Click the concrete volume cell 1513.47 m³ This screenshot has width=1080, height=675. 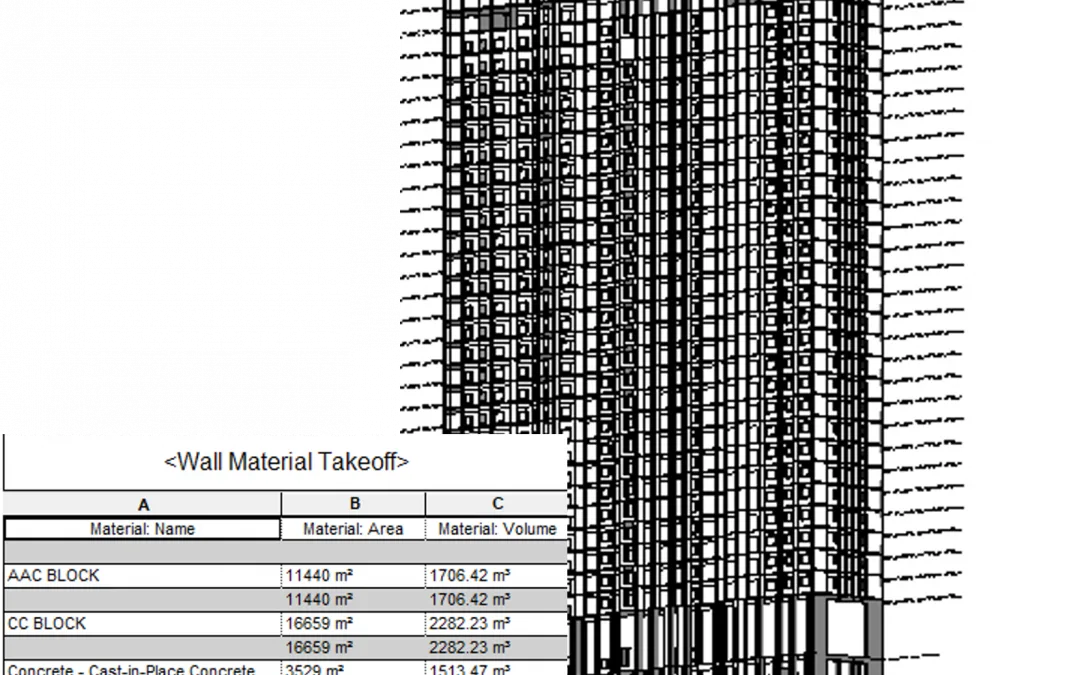pos(497,668)
